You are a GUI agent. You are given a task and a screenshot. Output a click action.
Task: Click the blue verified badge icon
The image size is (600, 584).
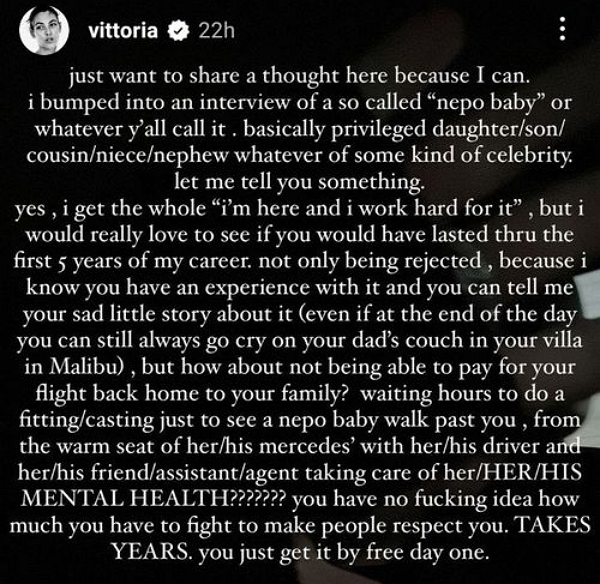[x=178, y=31]
